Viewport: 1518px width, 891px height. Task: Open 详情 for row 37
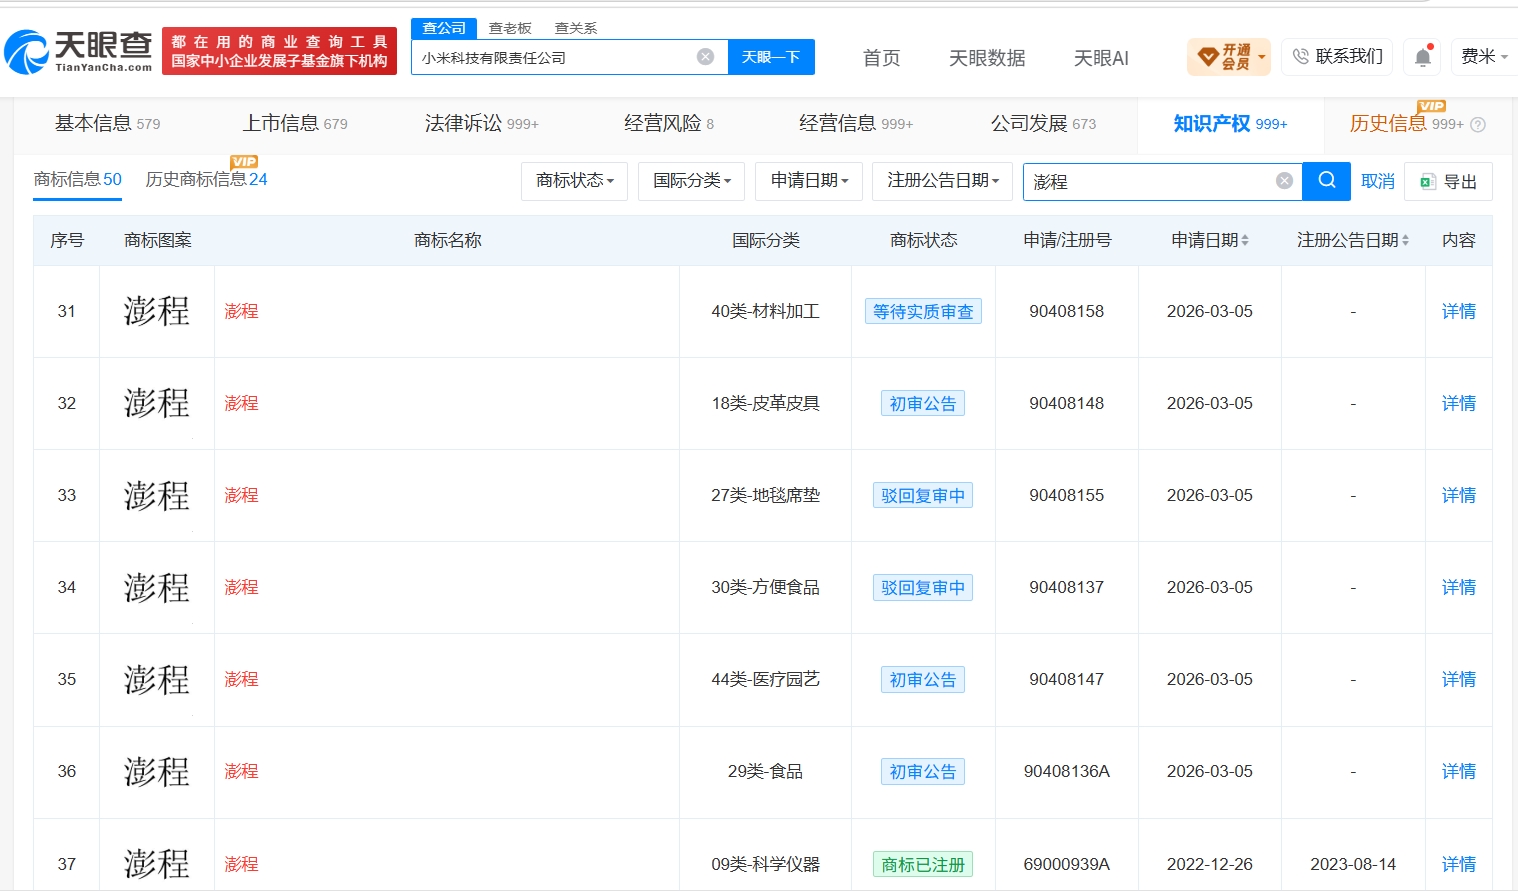point(1459,864)
